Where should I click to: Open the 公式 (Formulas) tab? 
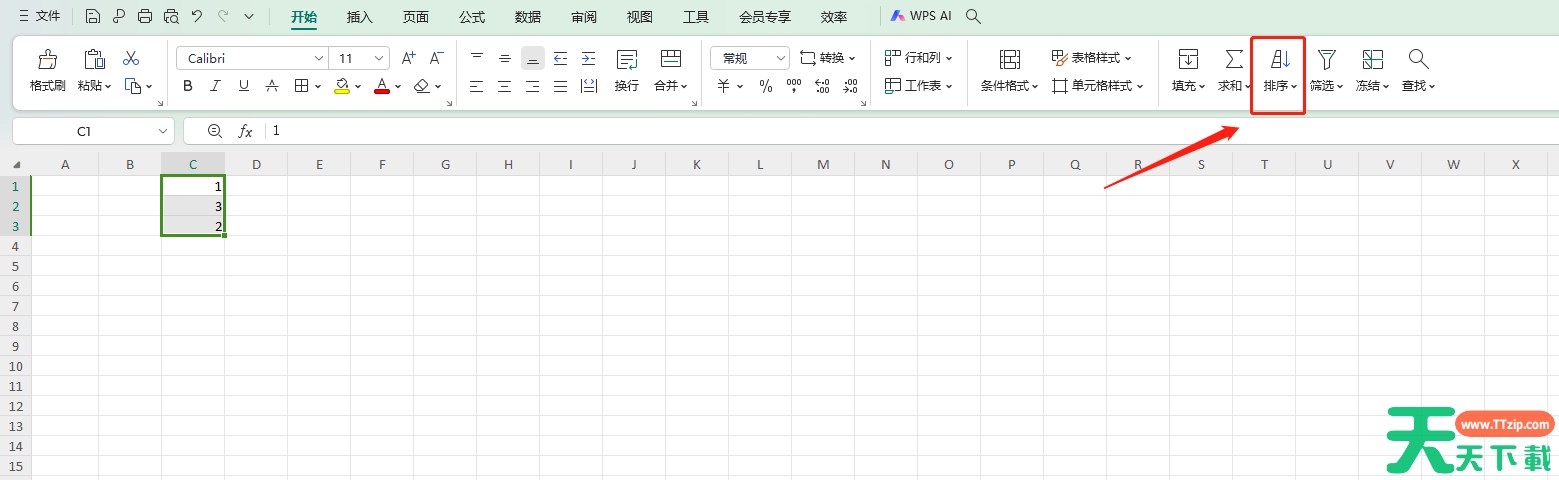click(472, 17)
